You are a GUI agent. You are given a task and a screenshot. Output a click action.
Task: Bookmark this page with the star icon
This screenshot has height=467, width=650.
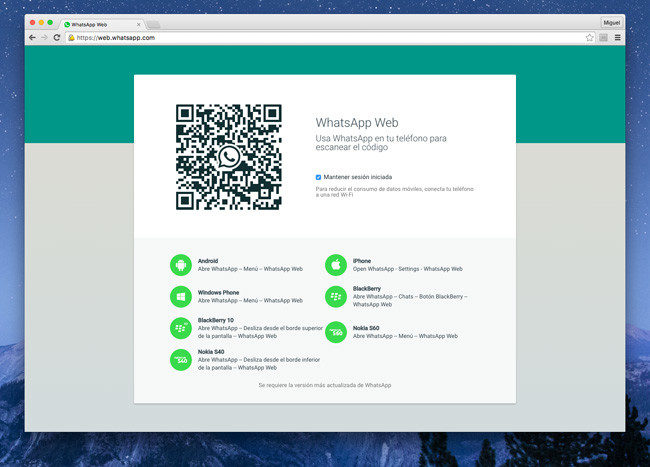pyautogui.click(x=589, y=38)
